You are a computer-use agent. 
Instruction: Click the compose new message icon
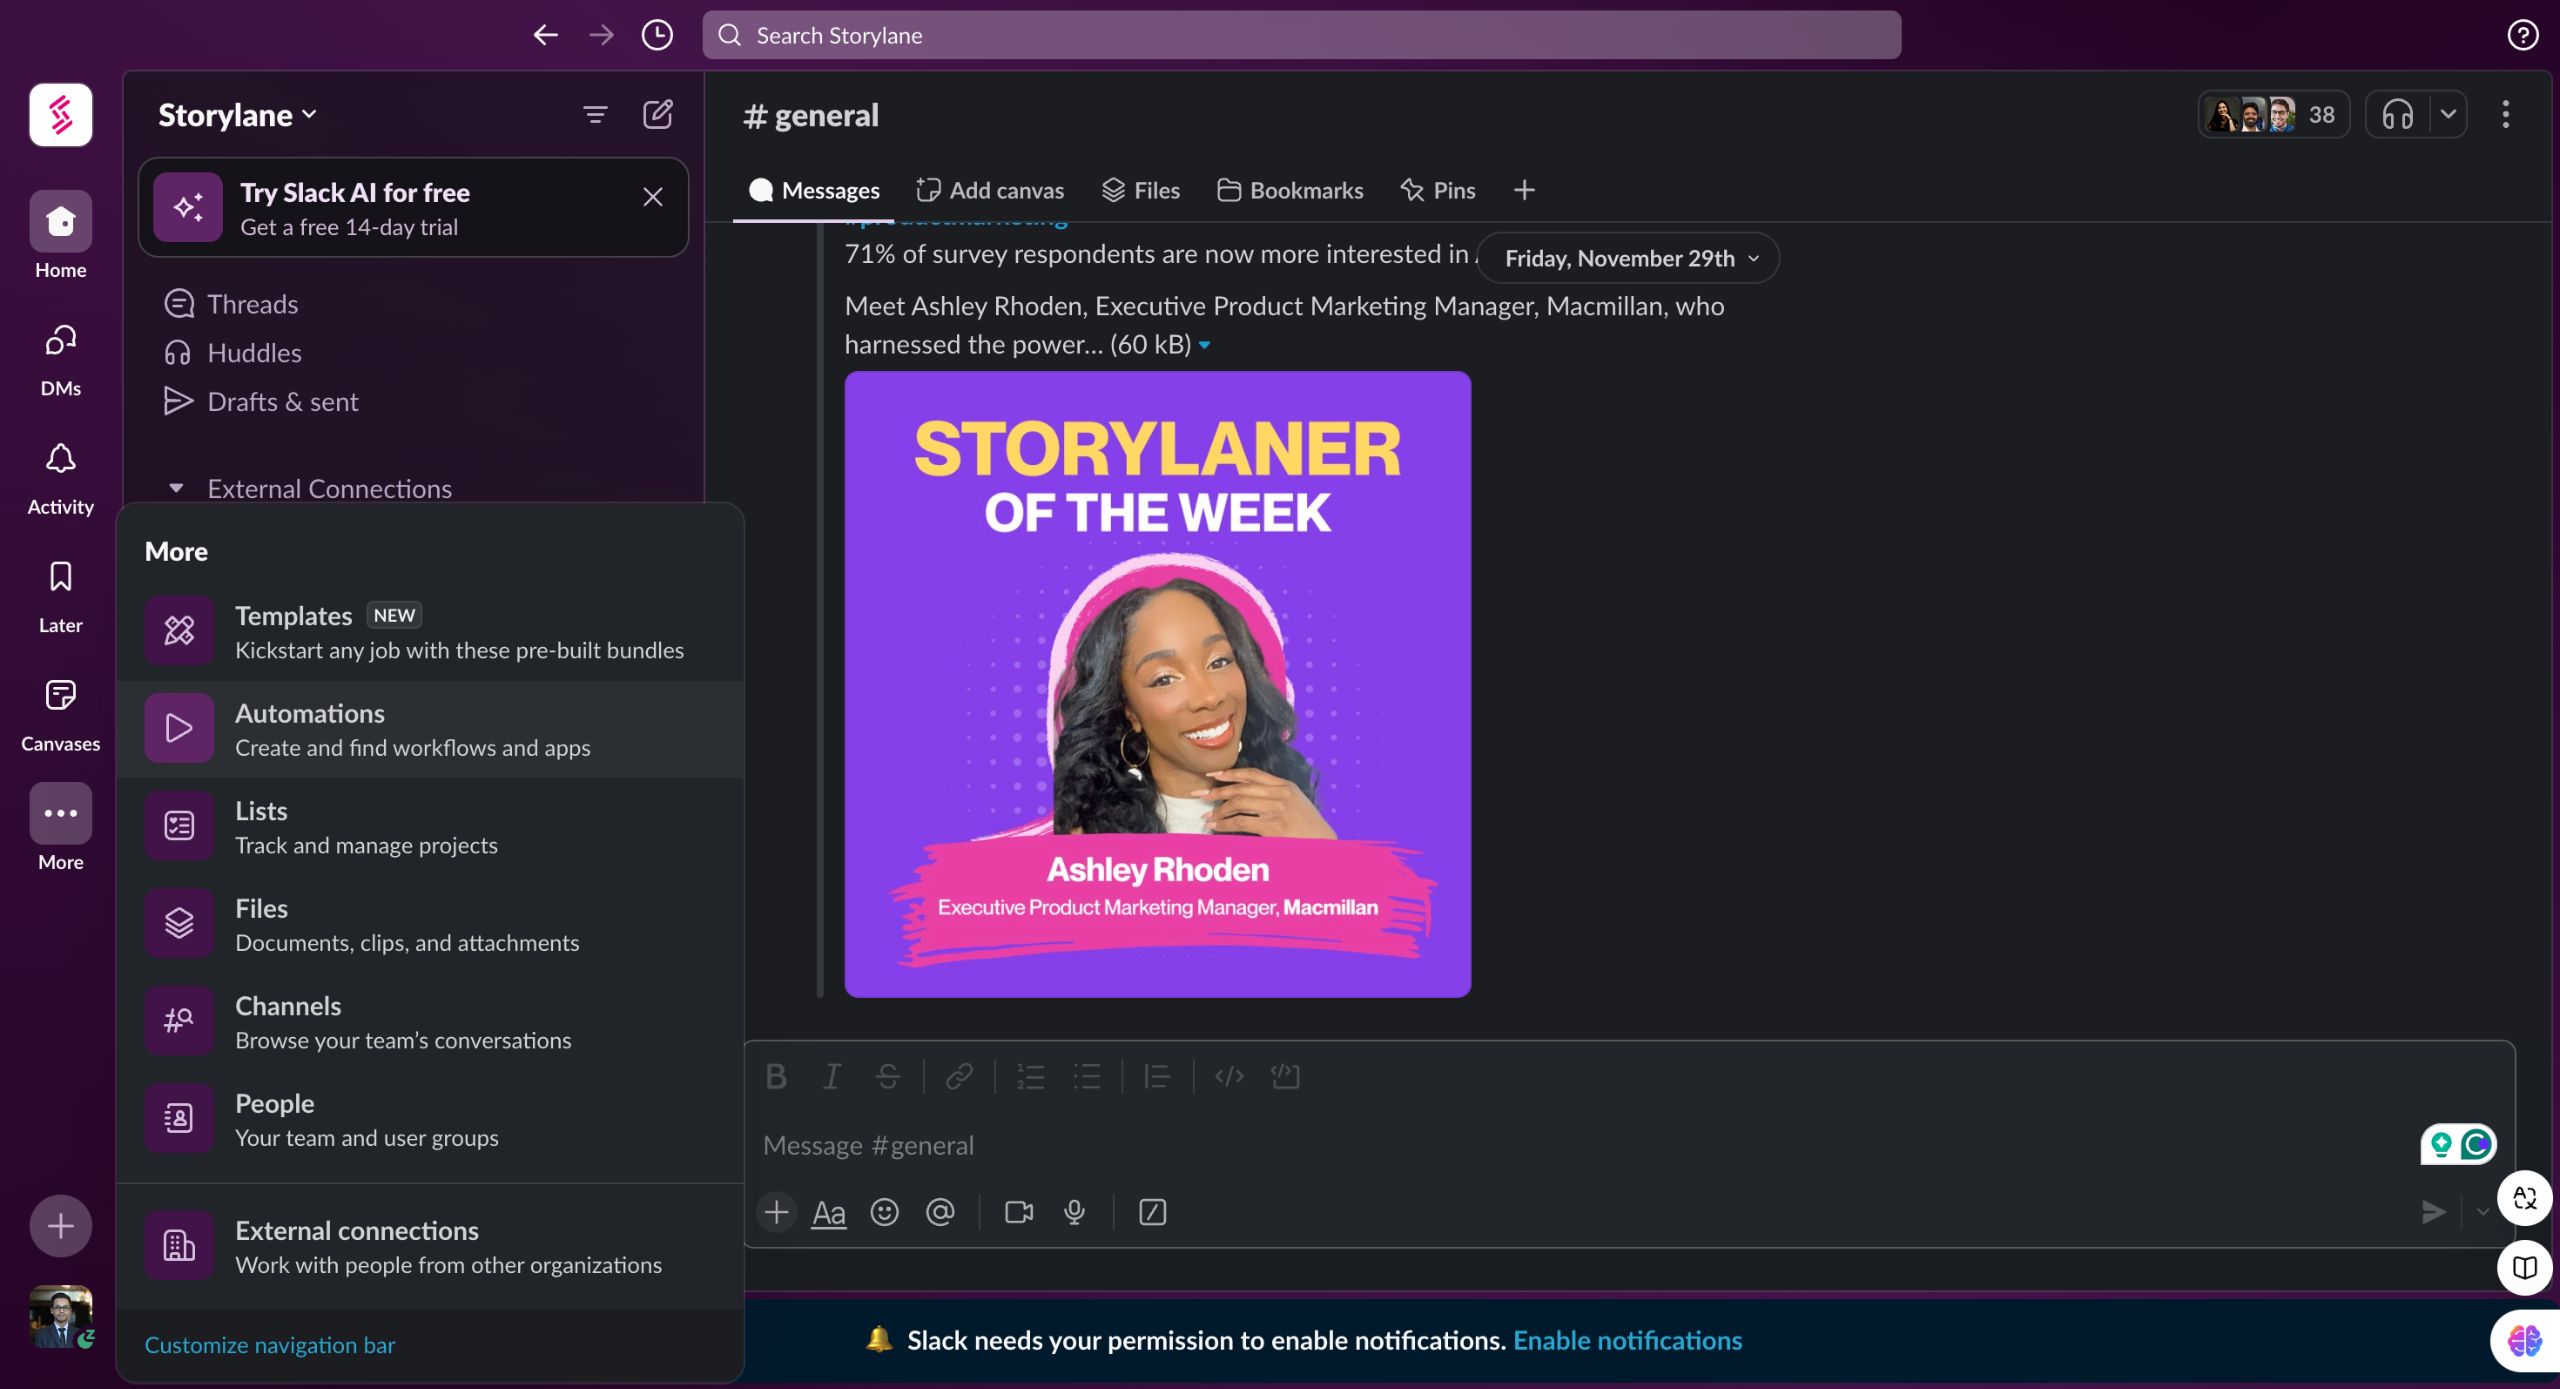coord(657,114)
